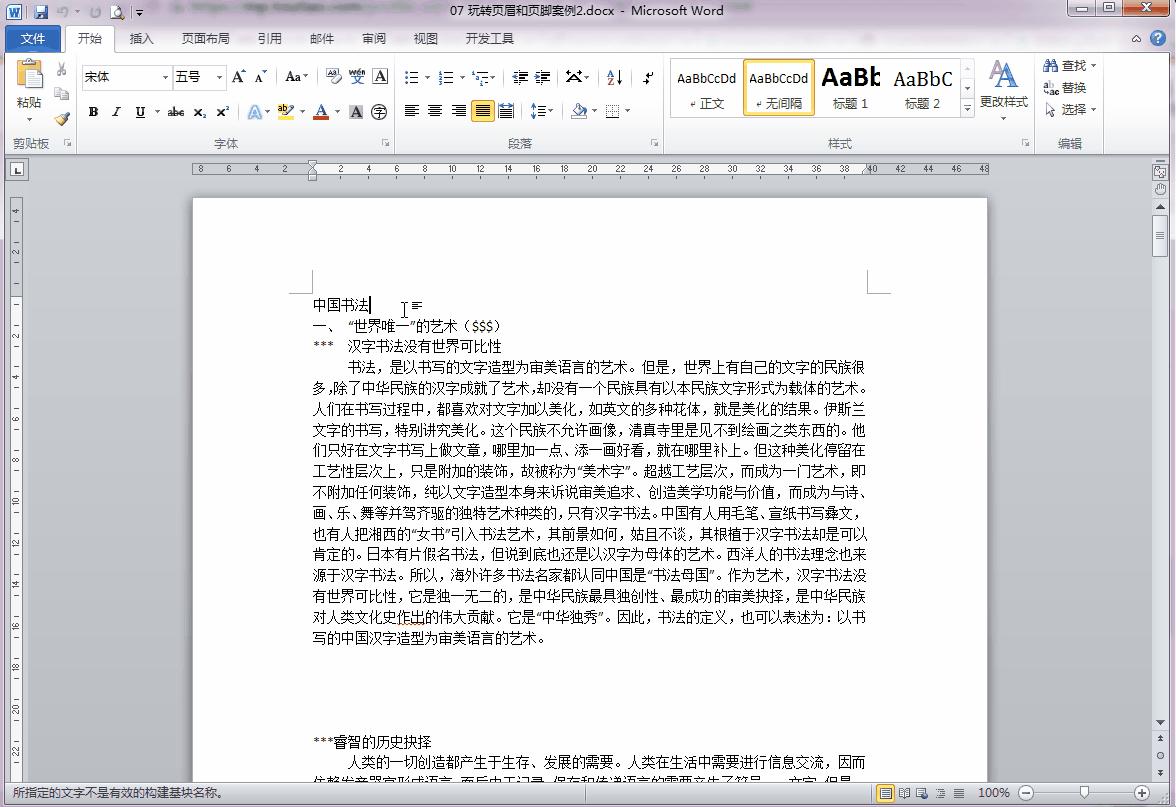Apply subscript formatting icon
The height and width of the screenshot is (807, 1176).
[x=199, y=113]
